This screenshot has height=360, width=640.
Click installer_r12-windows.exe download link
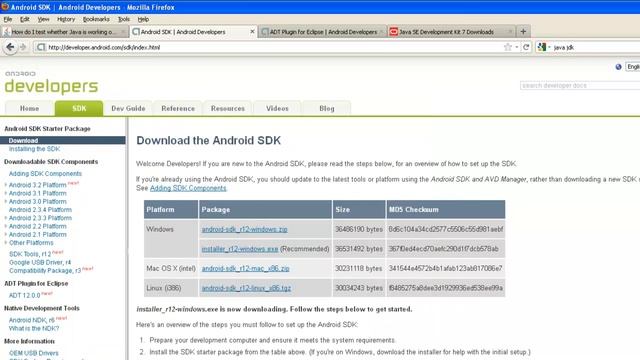pyautogui.click(x=240, y=249)
